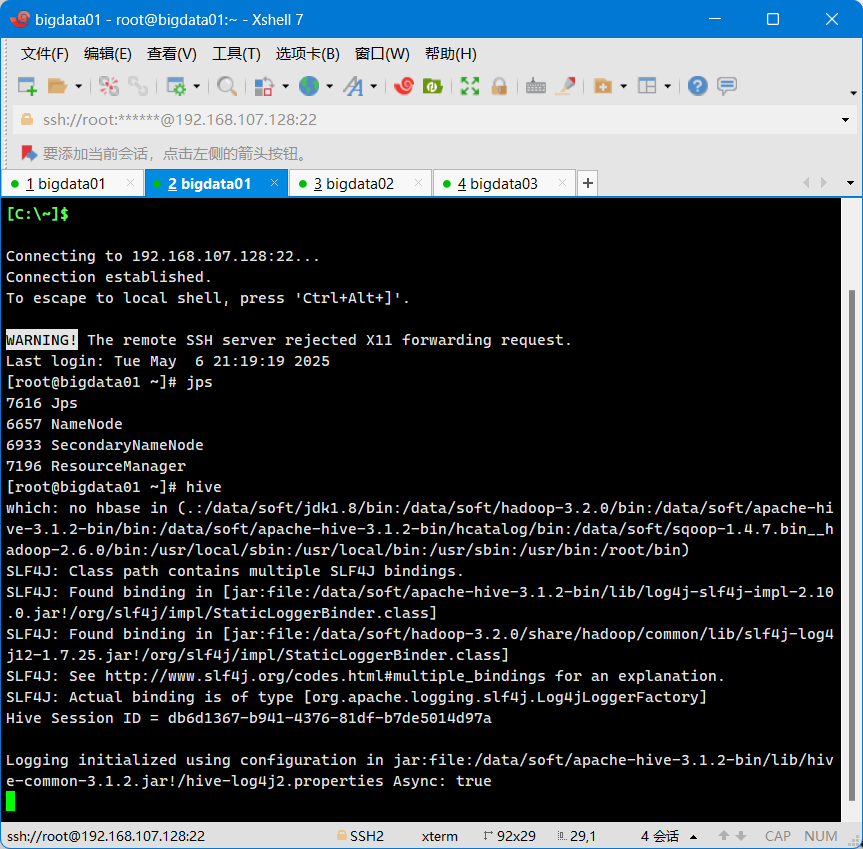Click the globe Encoding icon
The width and height of the screenshot is (863, 849).
point(309,86)
